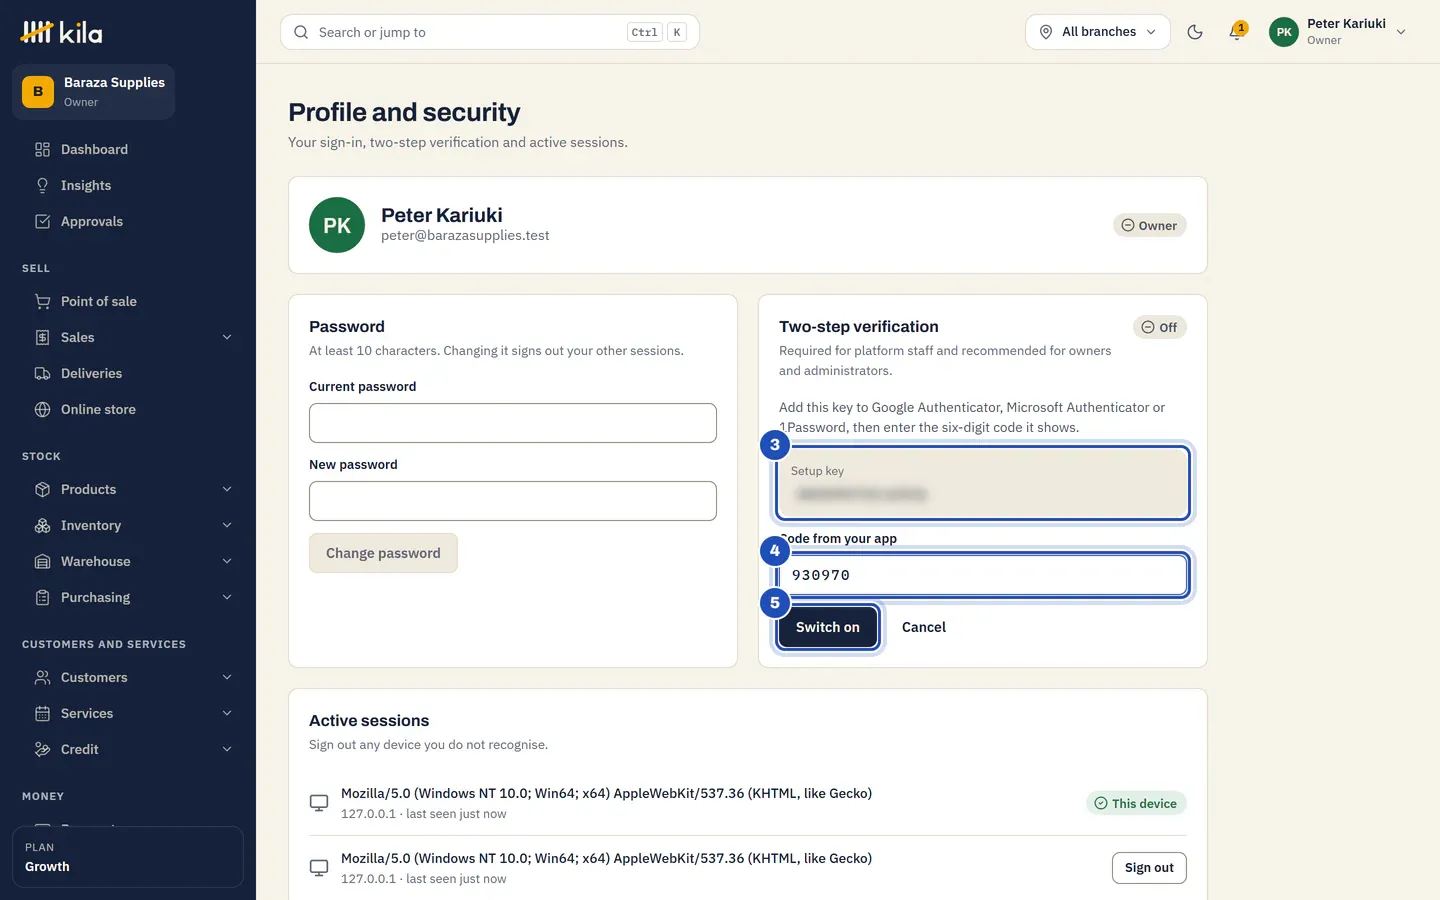The image size is (1440, 900).
Task: Cancel two-step verification setup
Action: click(924, 627)
